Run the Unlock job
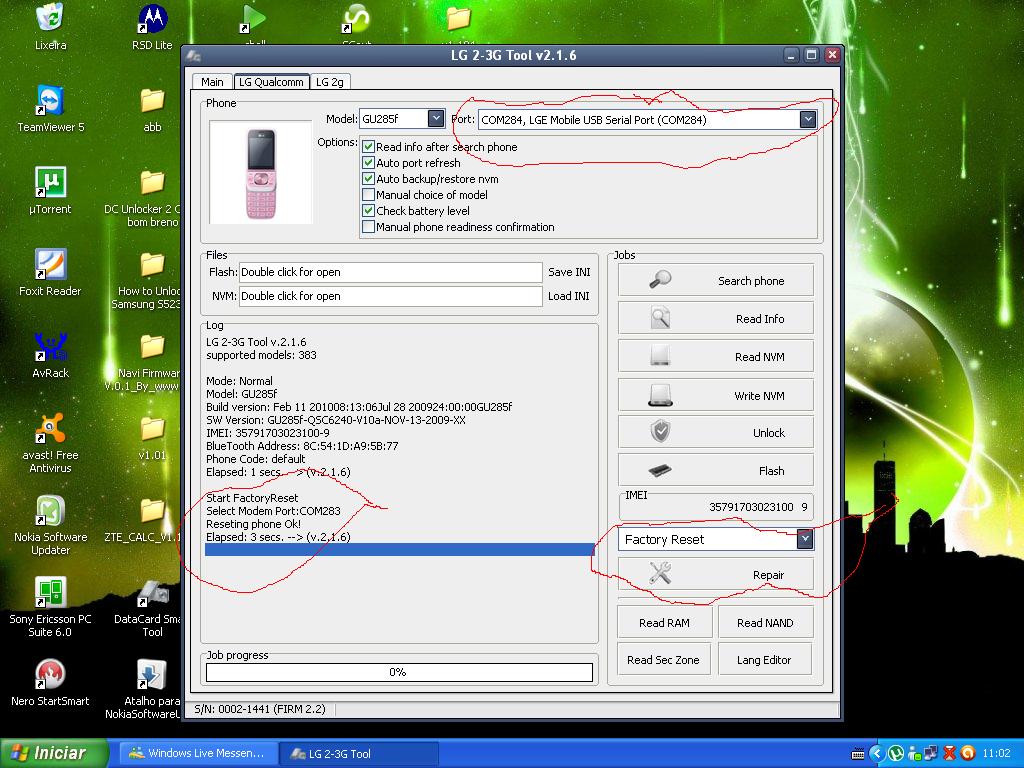This screenshot has width=1024, height=768. tap(716, 432)
